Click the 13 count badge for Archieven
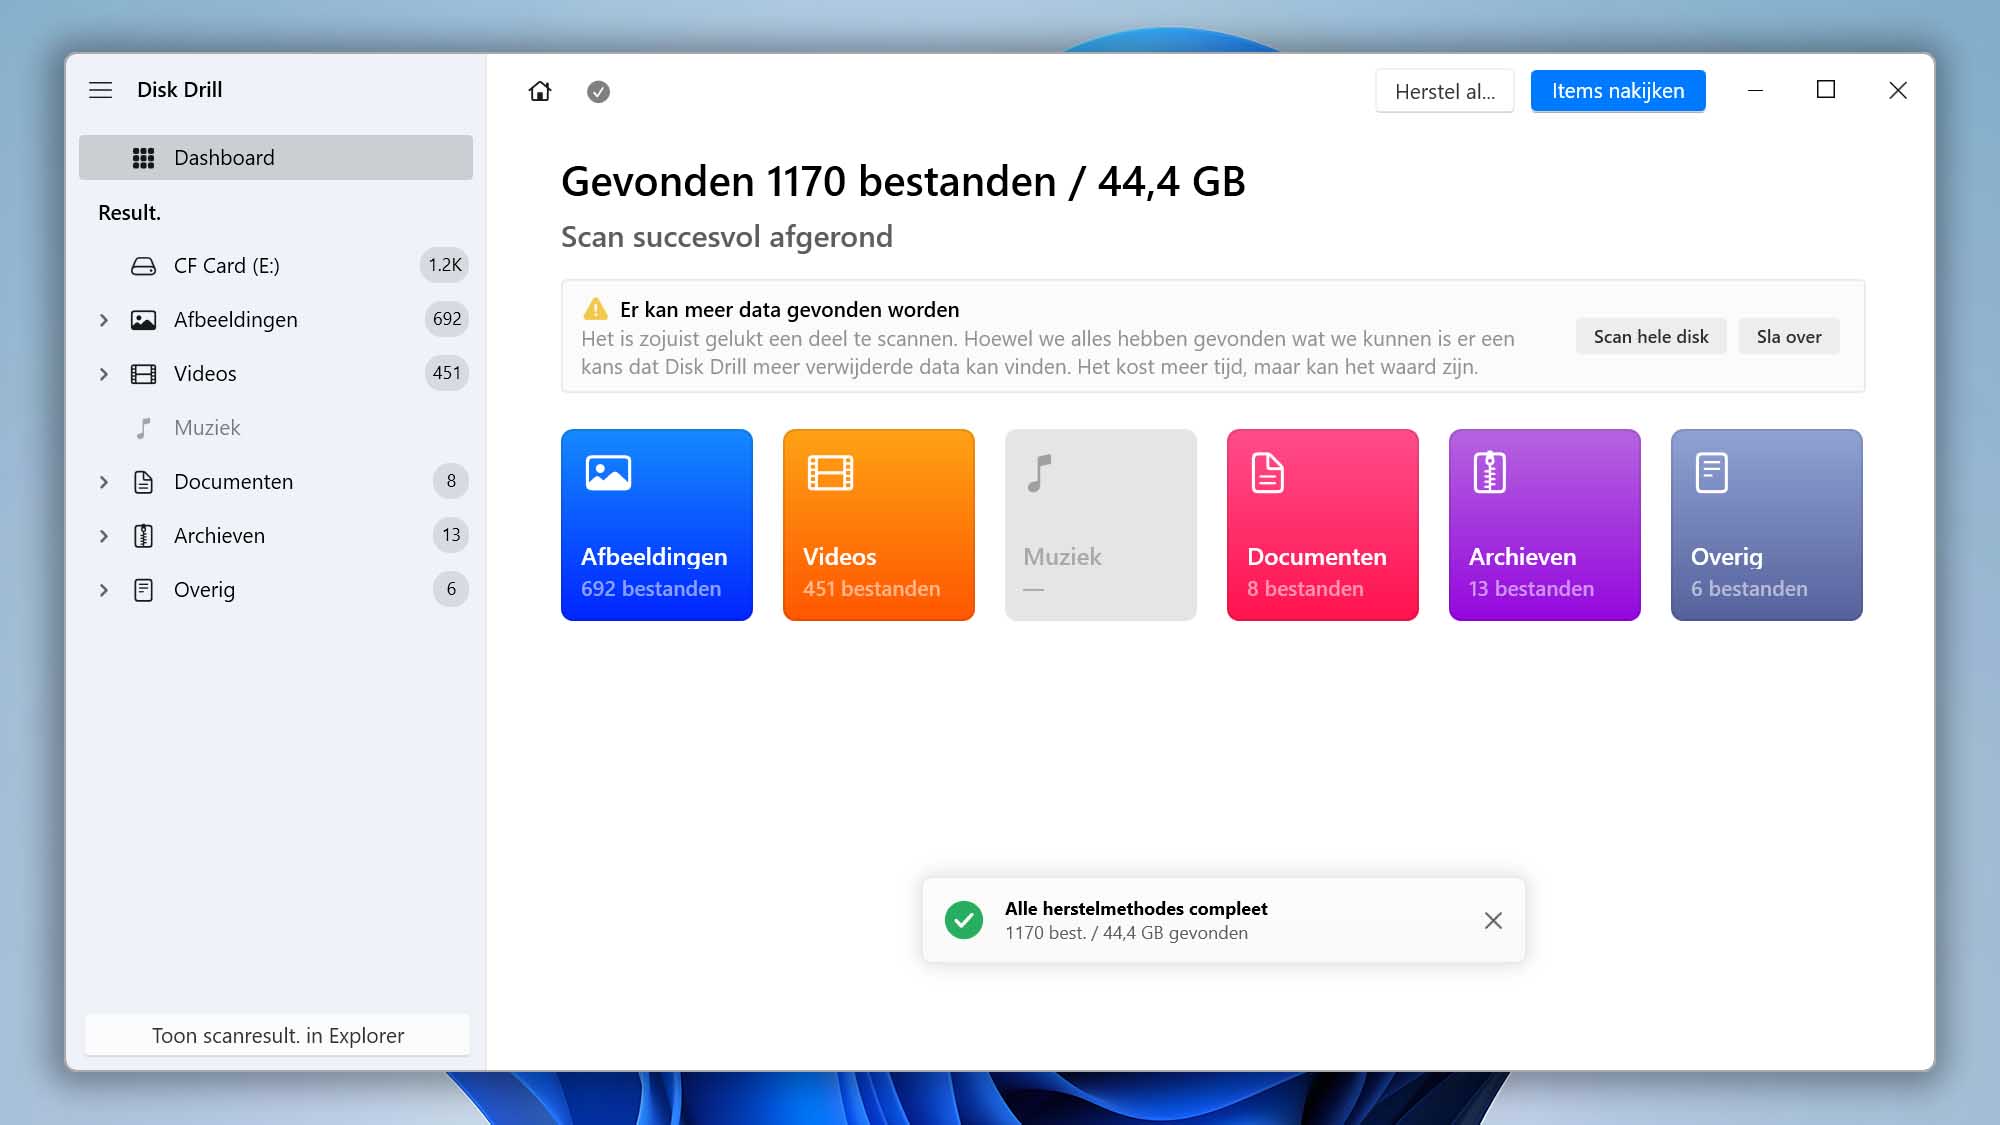This screenshot has height=1125, width=2000. 451,535
